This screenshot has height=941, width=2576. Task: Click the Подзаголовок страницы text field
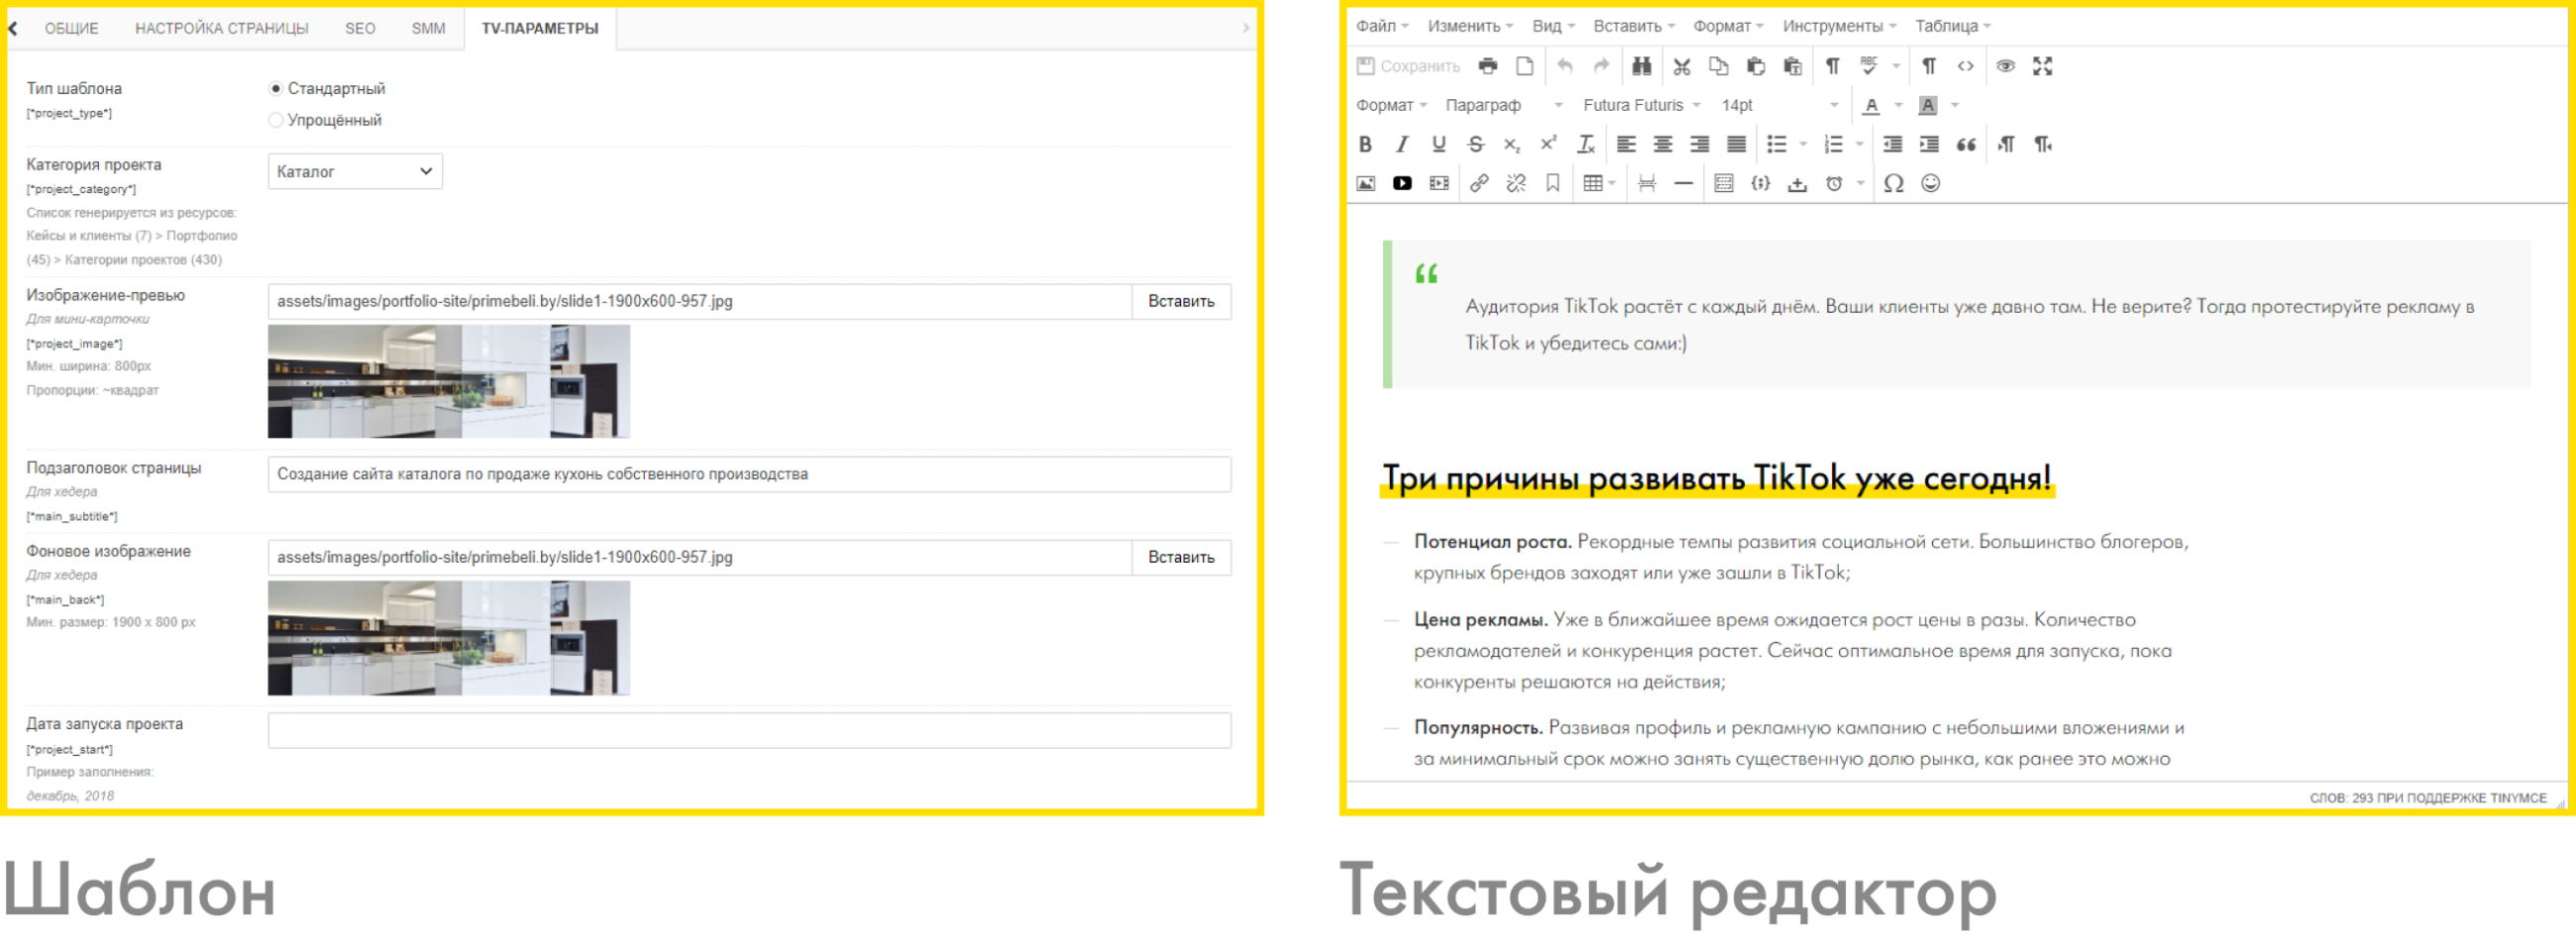pos(749,474)
